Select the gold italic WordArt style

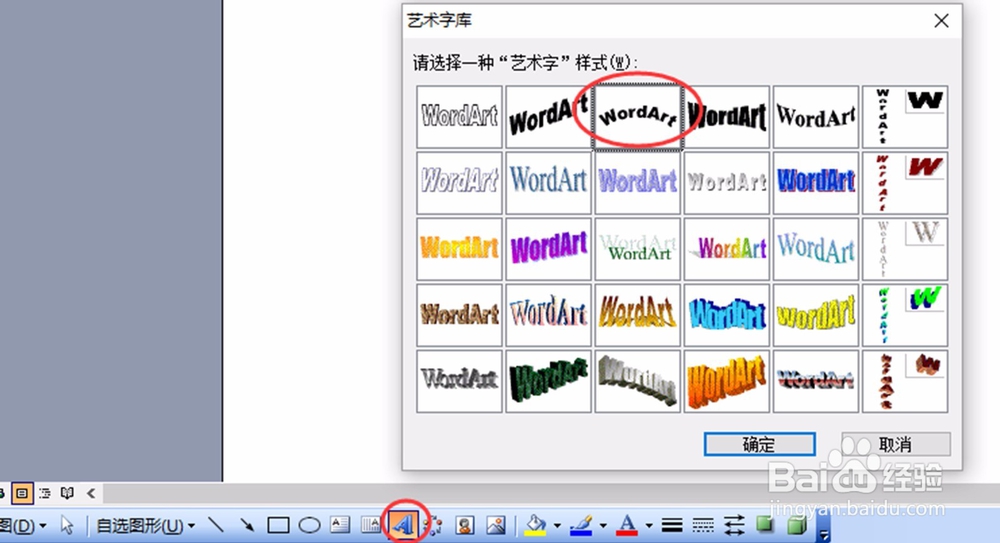tap(638, 315)
